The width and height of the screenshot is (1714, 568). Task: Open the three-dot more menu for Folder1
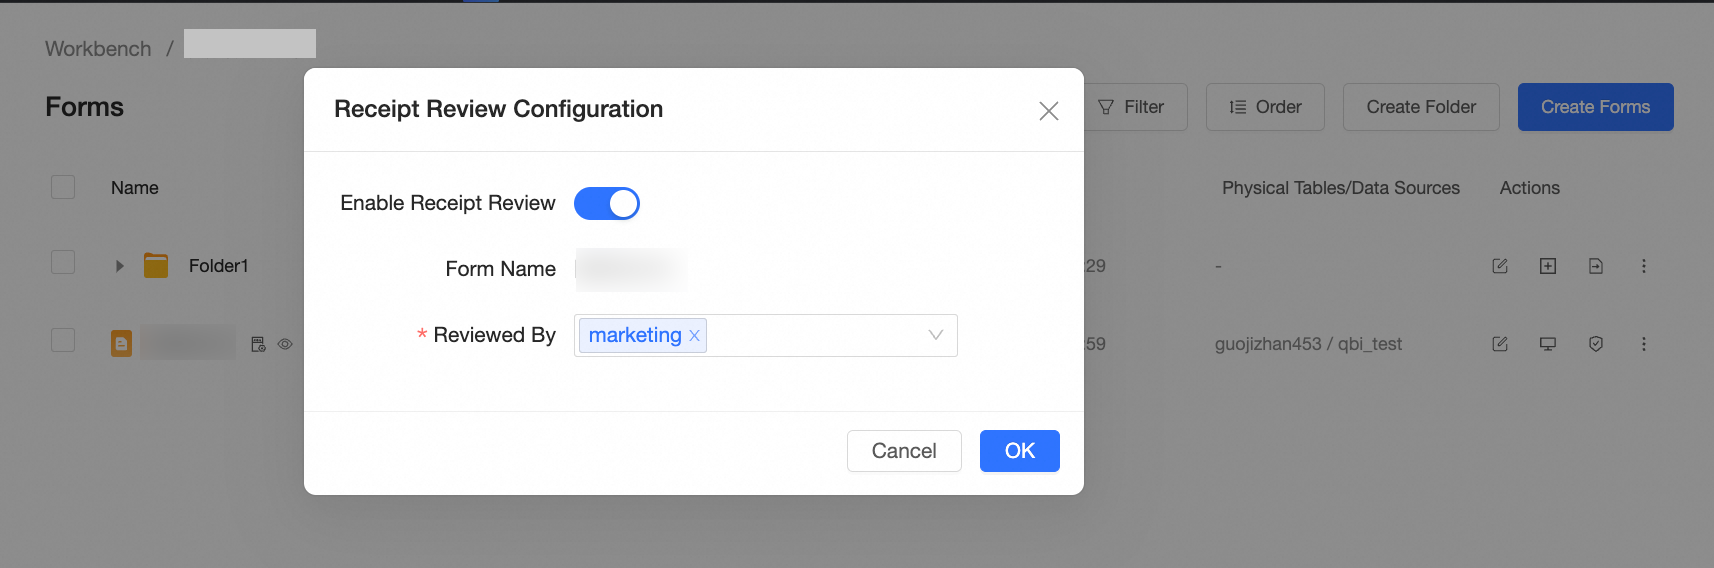pos(1644,266)
